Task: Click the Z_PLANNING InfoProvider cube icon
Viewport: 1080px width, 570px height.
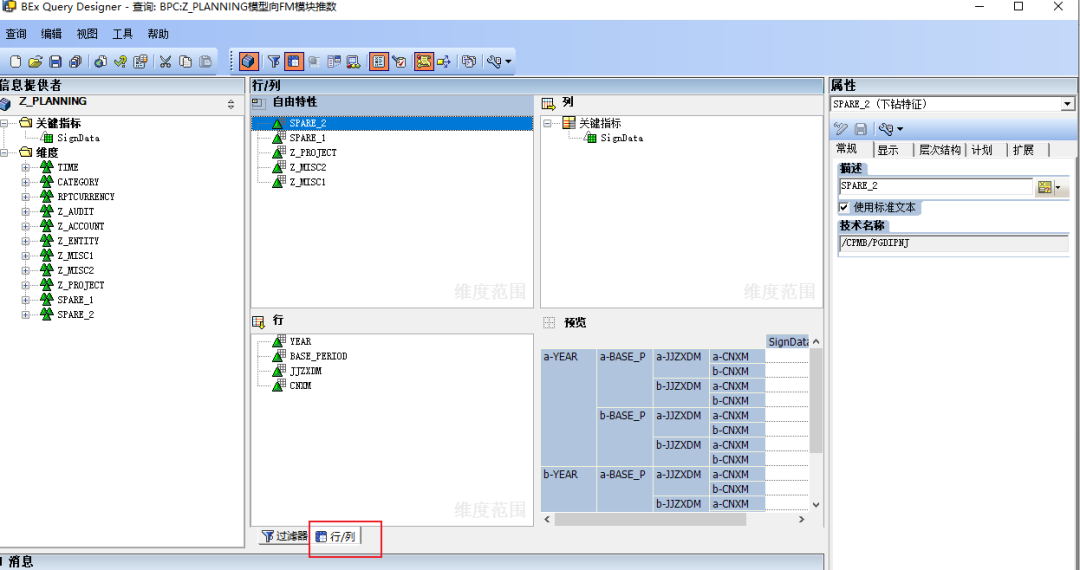Action: click(6, 104)
